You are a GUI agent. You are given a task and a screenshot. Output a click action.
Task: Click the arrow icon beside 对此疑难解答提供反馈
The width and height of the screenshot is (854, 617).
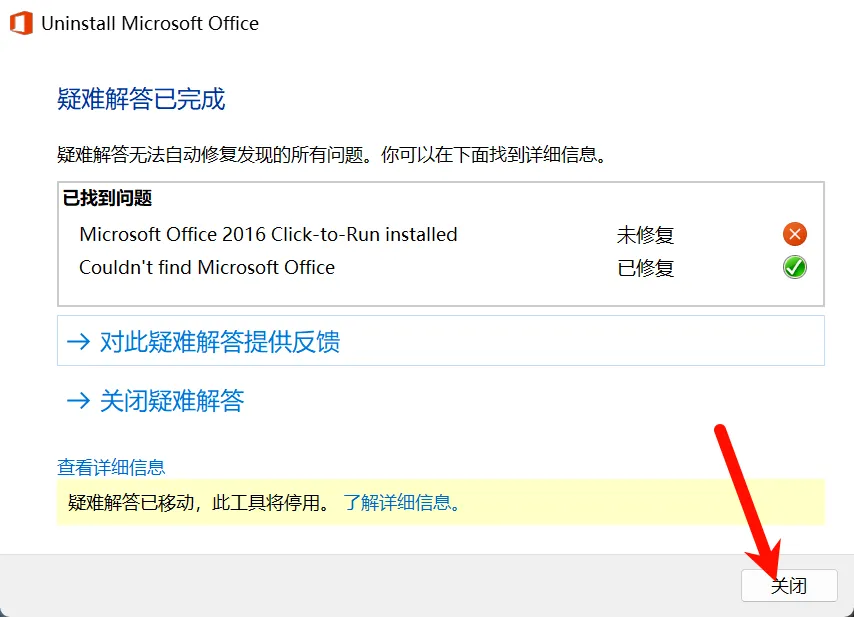(x=78, y=341)
